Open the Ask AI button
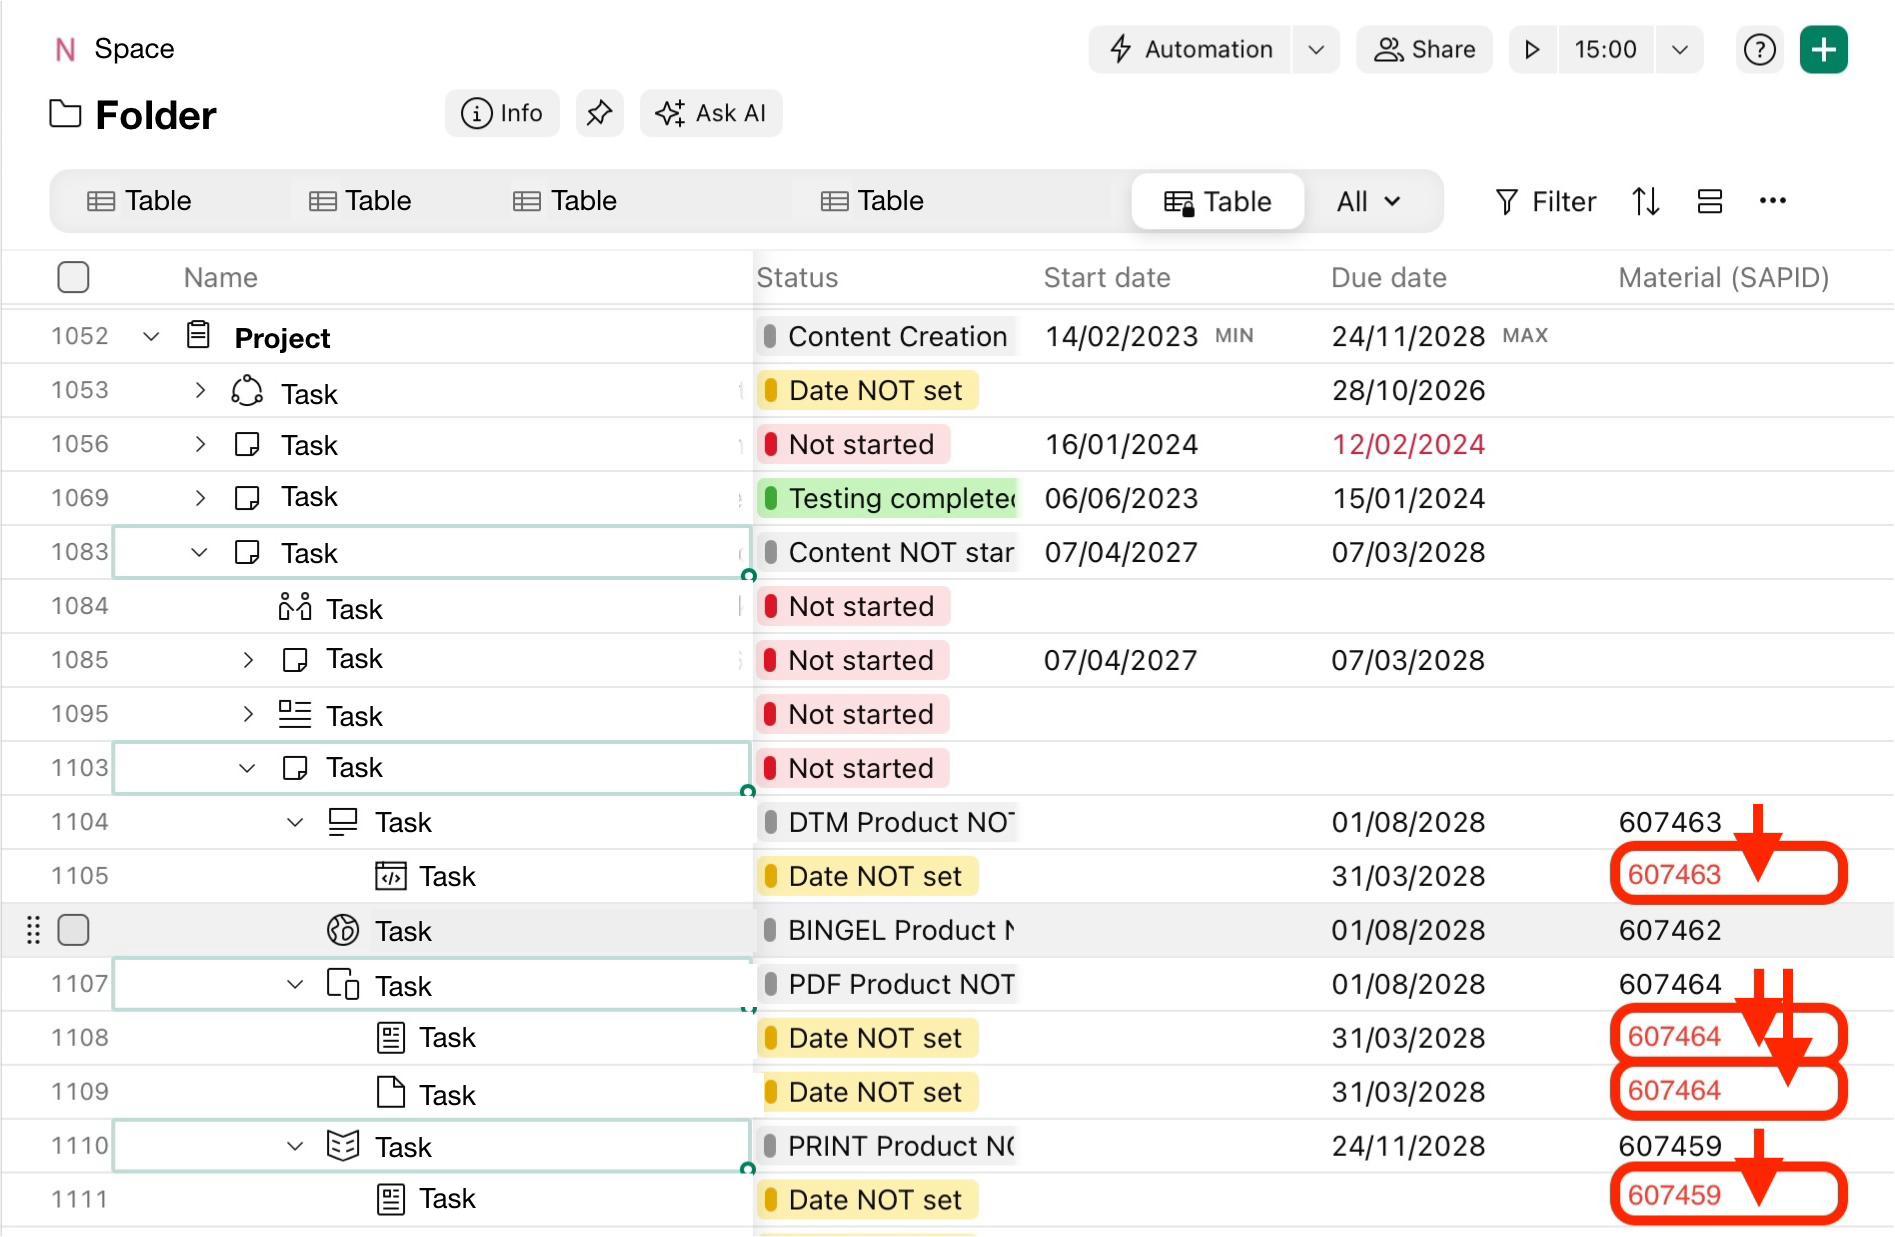Image resolution: width=1895 pixels, height=1237 pixels. tap(711, 114)
